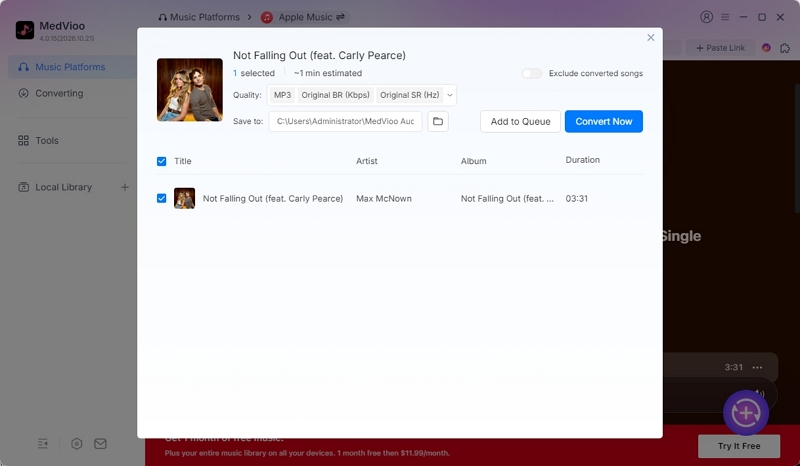The width and height of the screenshot is (800, 466).
Task: Open feedback mail envelope icon
Action: pyautogui.click(x=101, y=444)
